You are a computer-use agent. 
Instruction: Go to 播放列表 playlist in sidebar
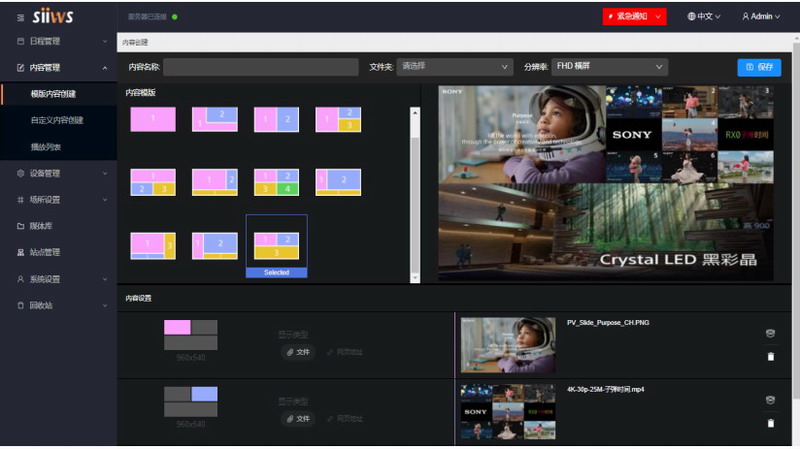46,147
